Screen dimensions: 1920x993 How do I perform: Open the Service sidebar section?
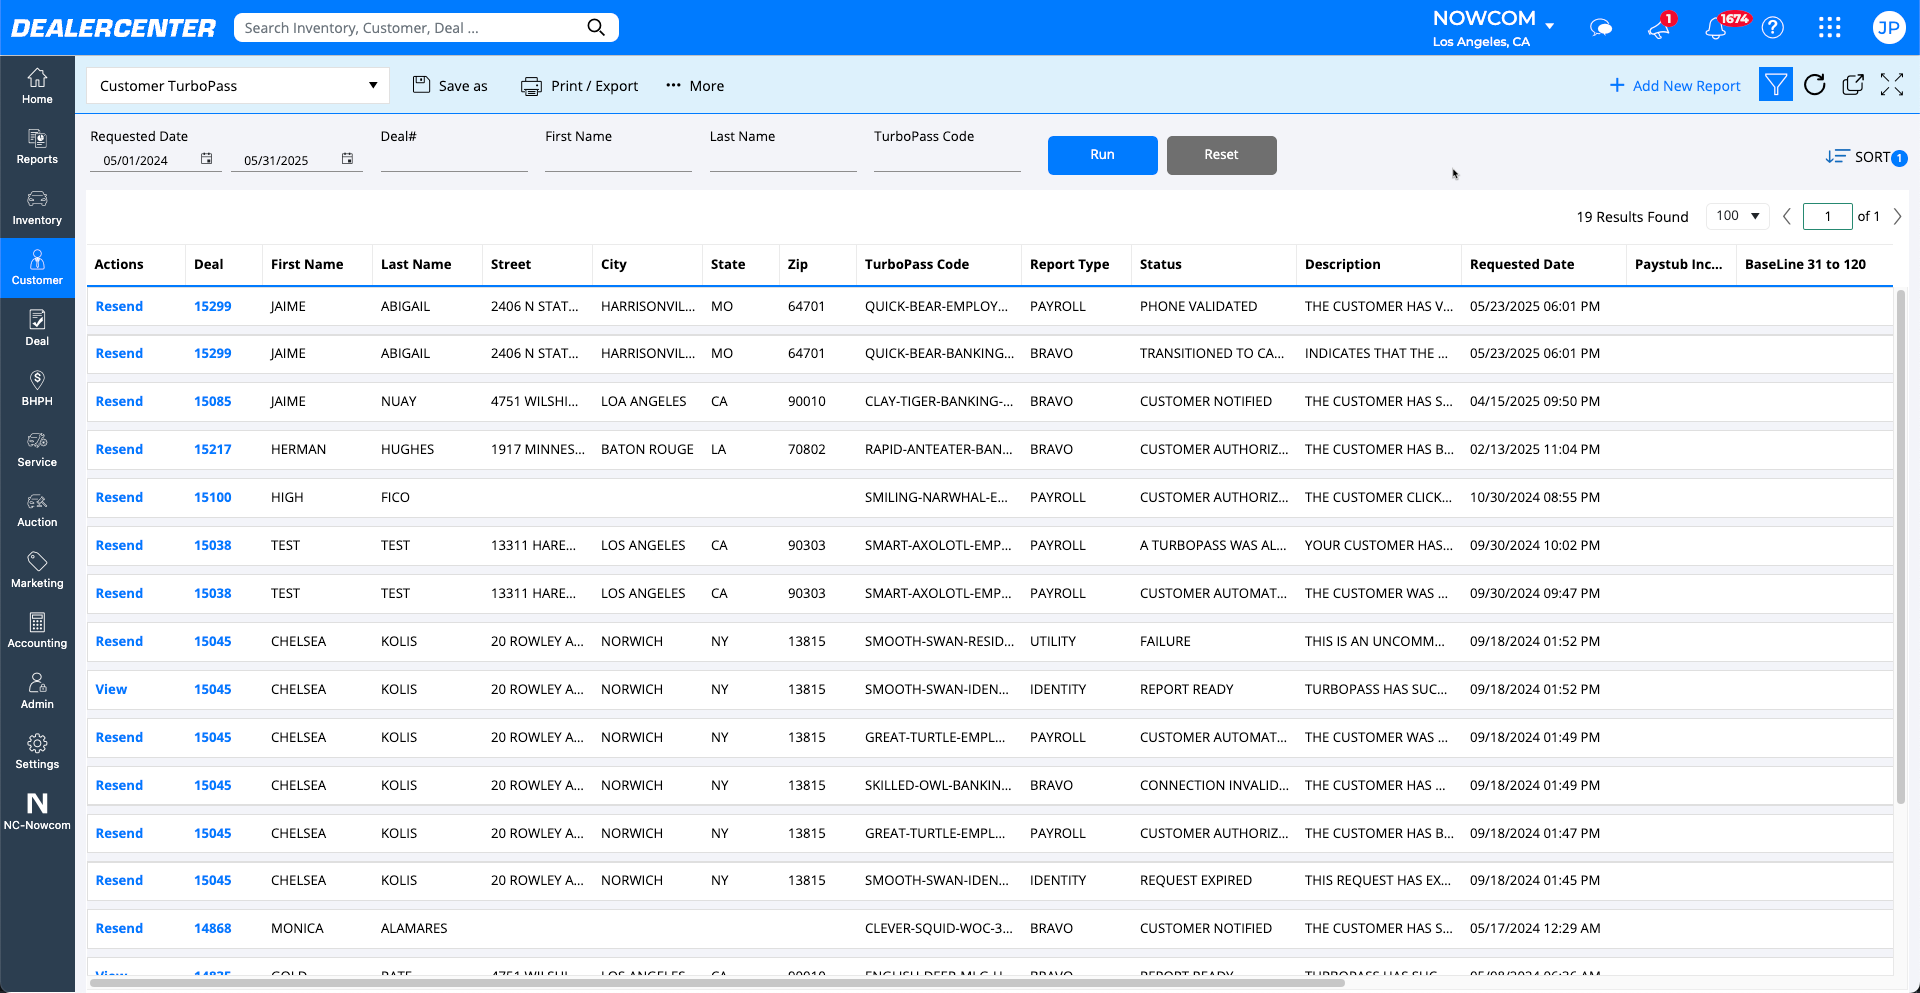tap(37, 449)
